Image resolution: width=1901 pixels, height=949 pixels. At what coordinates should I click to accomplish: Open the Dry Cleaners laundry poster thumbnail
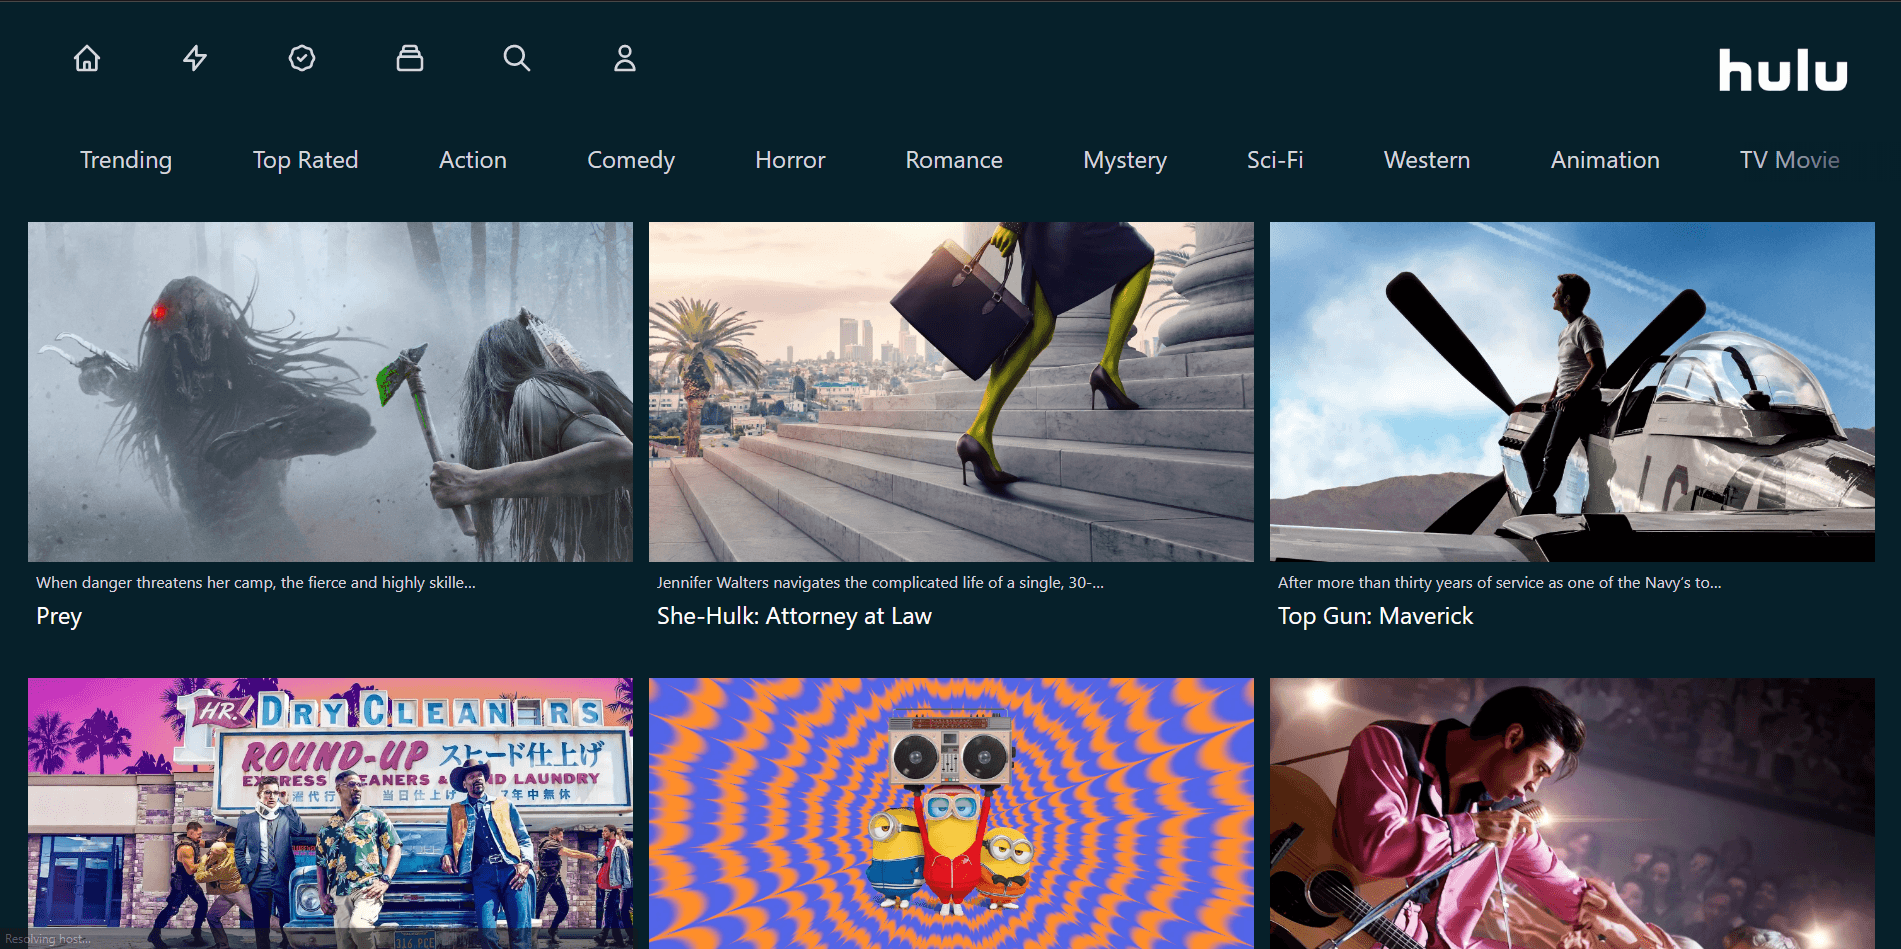[x=330, y=813]
